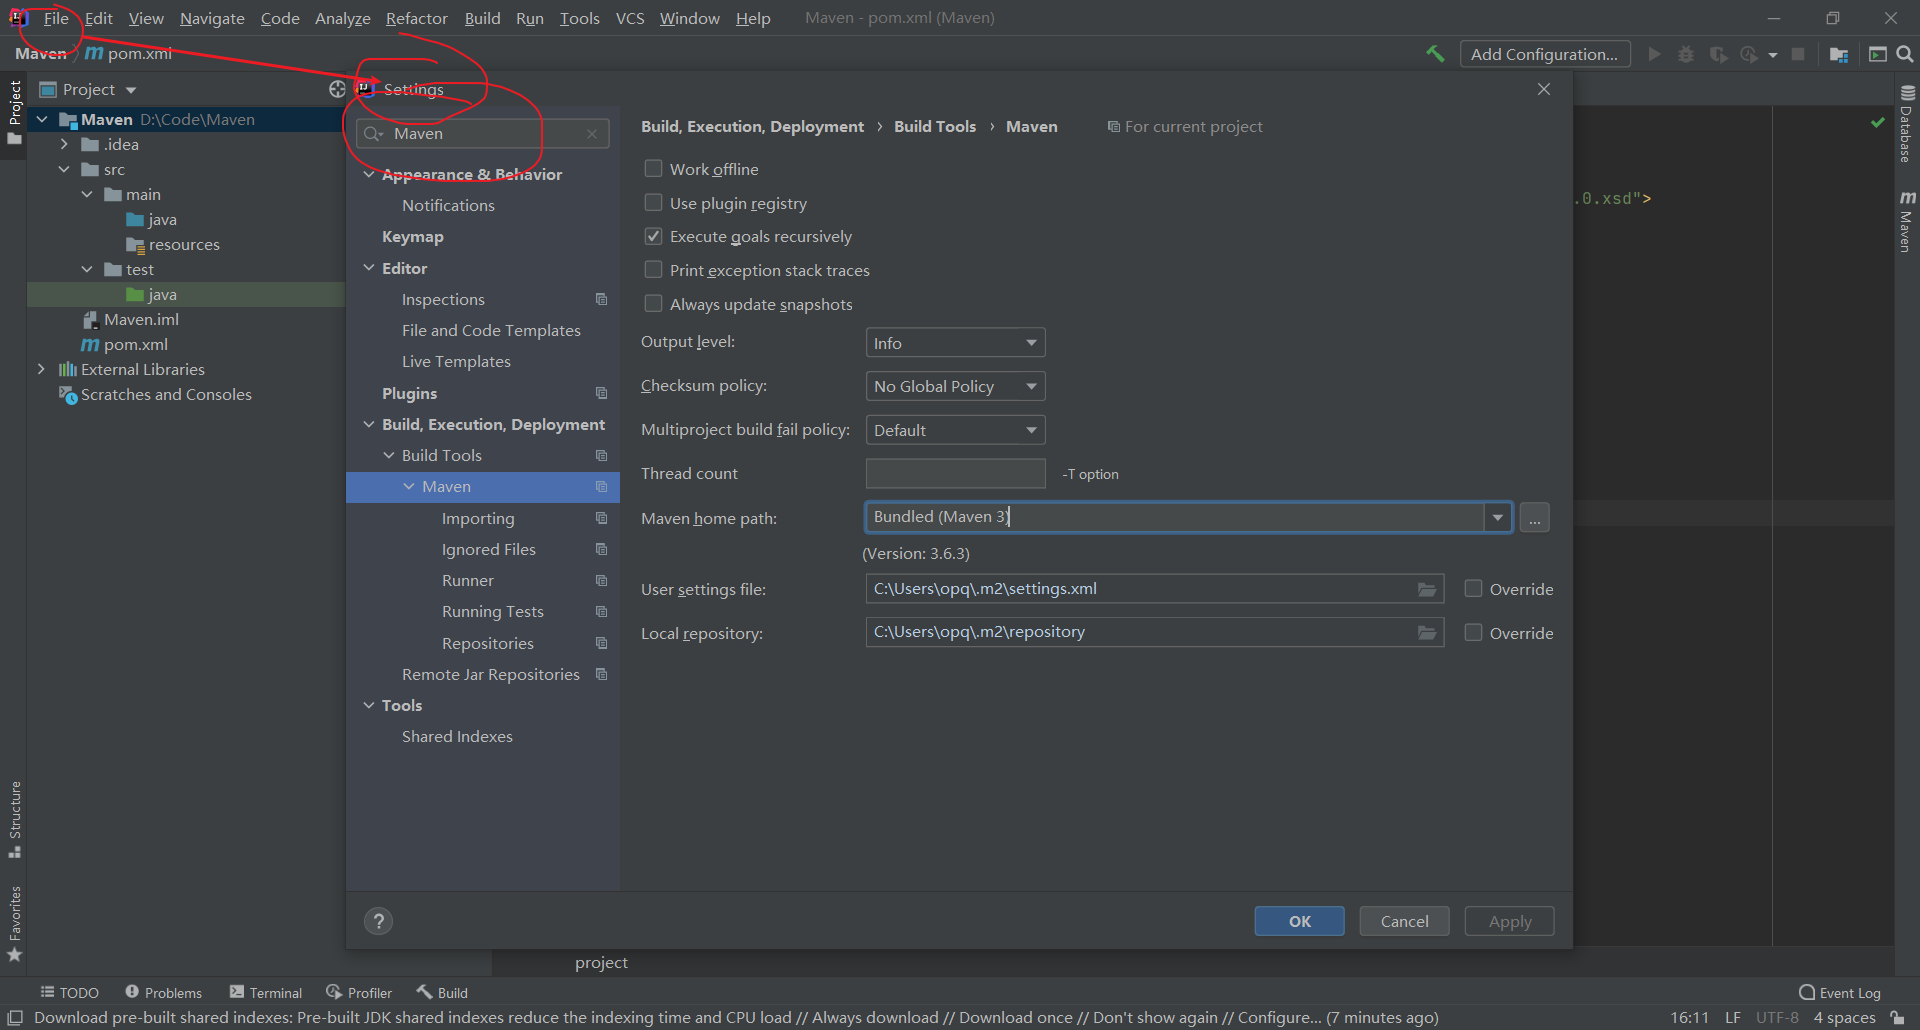Check Override for User settings file
This screenshot has height=1030, width=1920.
(x=1473, y=588)
